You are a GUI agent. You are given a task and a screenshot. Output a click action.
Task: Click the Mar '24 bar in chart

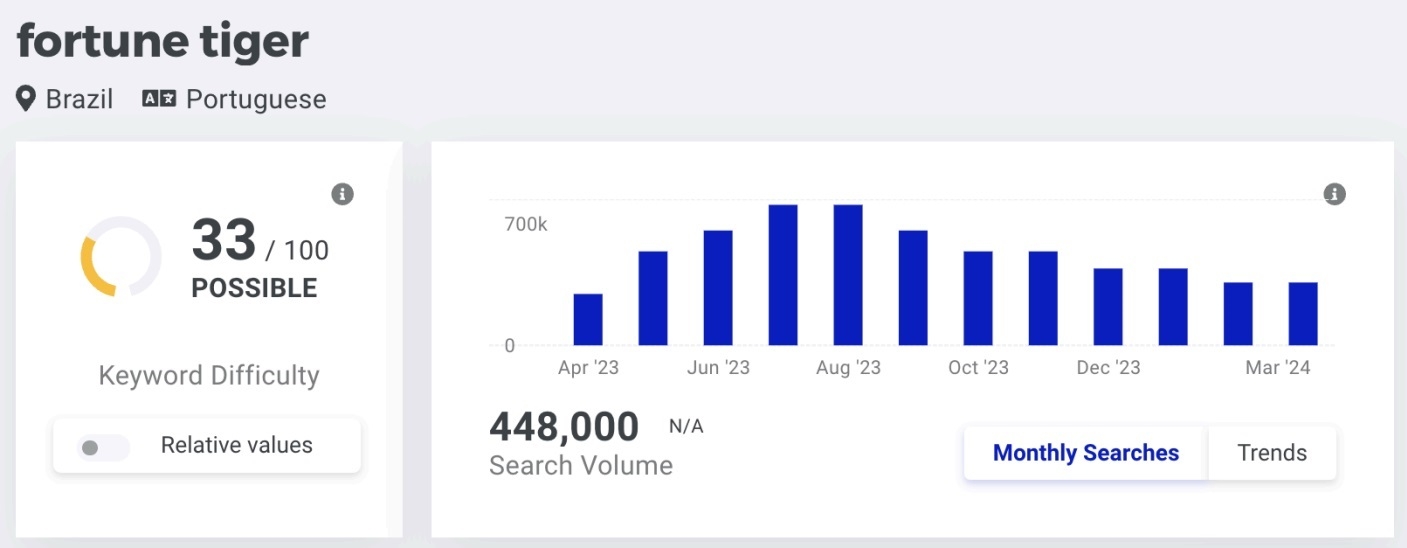pyautogui.click(x=1302, y=314)
